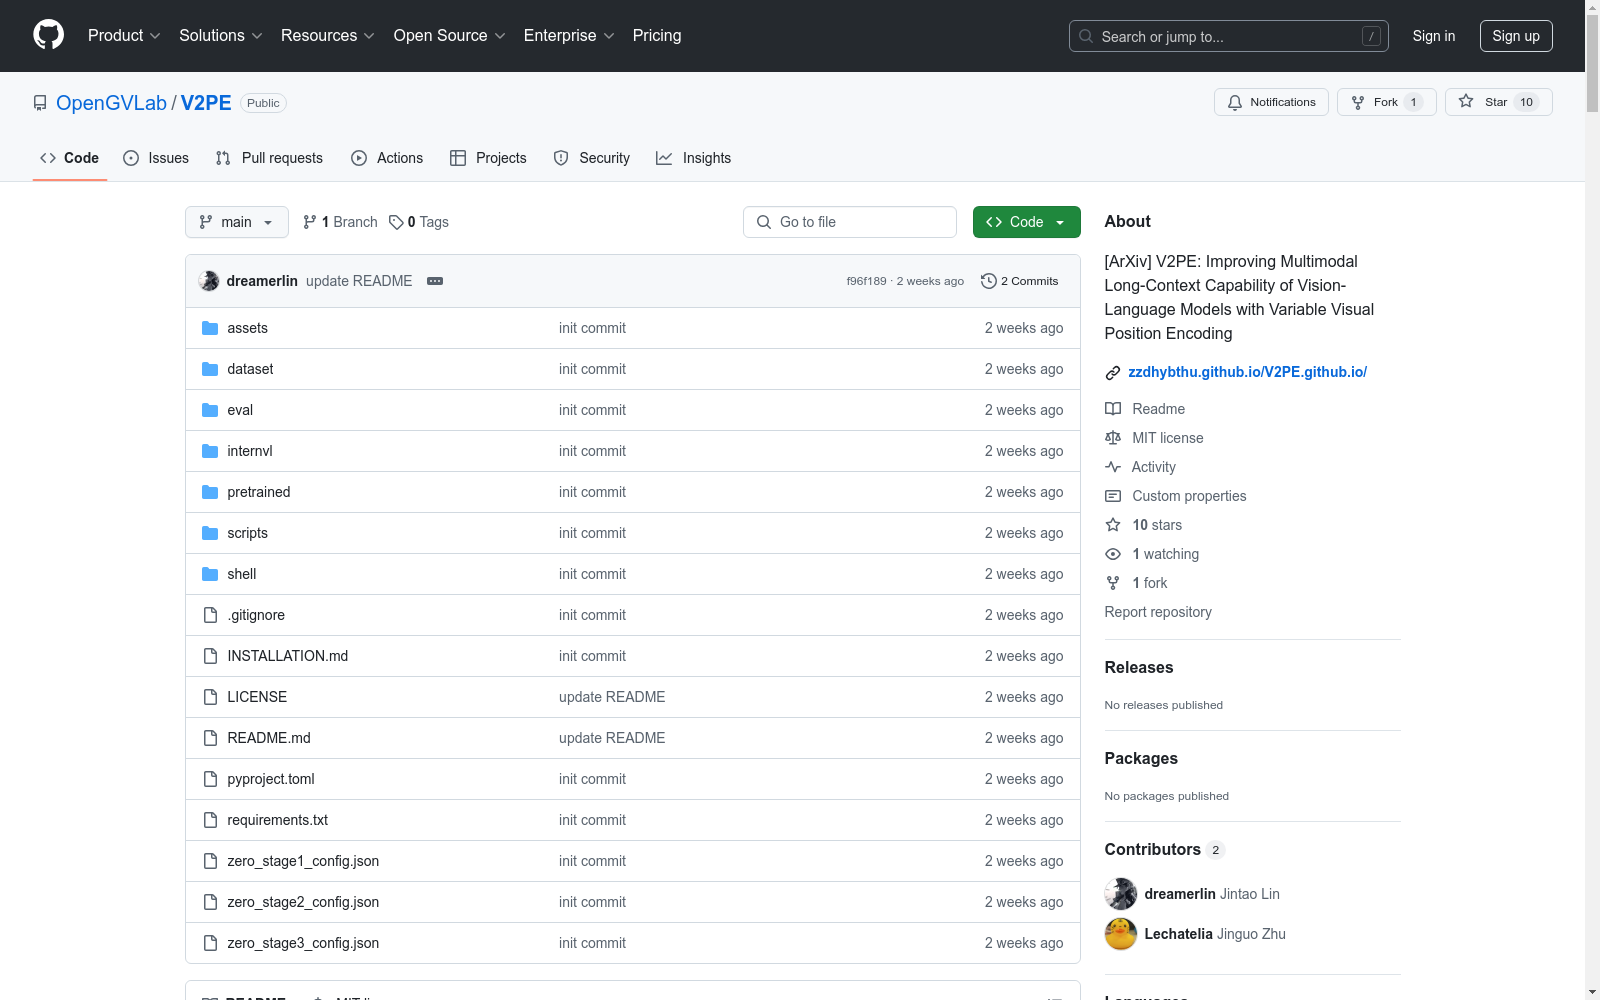Click the GitHub logo icon
This screenshot has height=1000, width=1600.
pos(48,35)
